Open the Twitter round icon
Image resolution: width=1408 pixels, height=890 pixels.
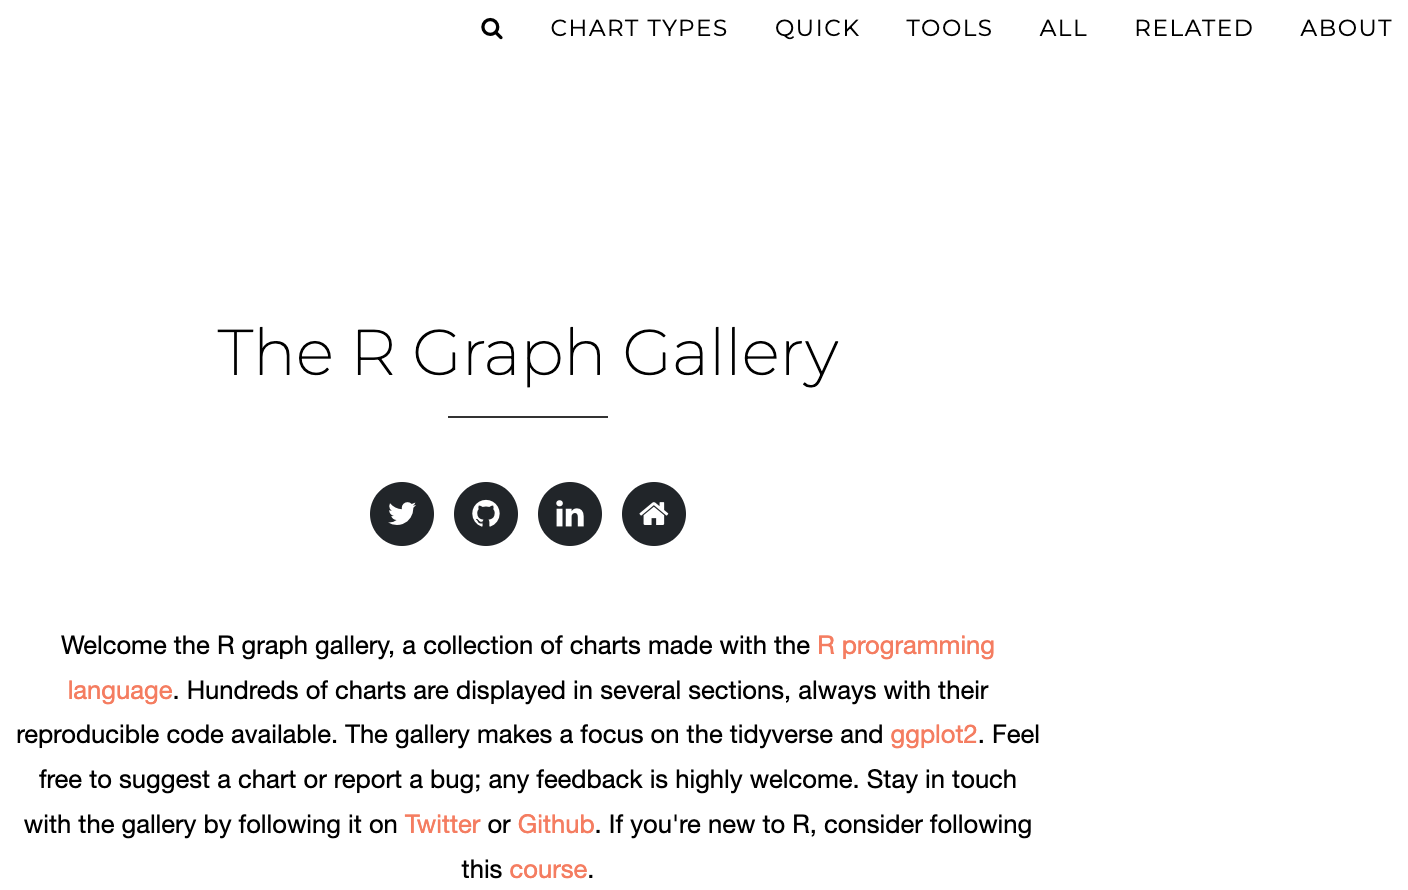point(402,514)
